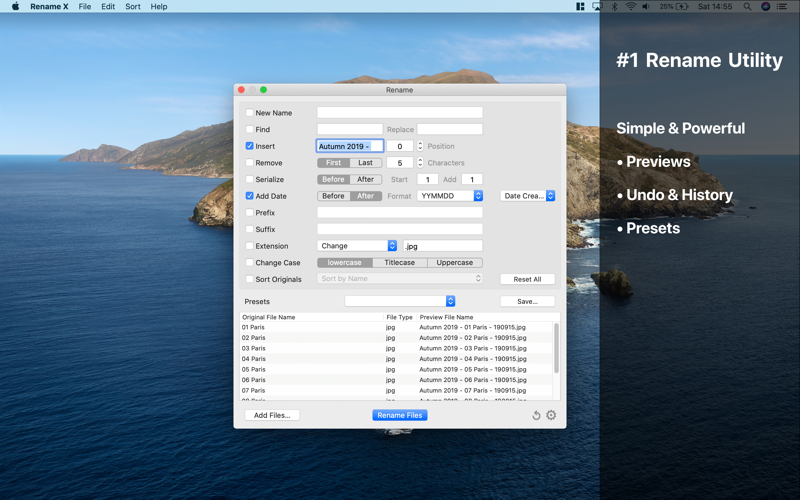This screenshot has height=500, width=800.
Task: Open the Apple menu
Action: (x=15, y=7)
